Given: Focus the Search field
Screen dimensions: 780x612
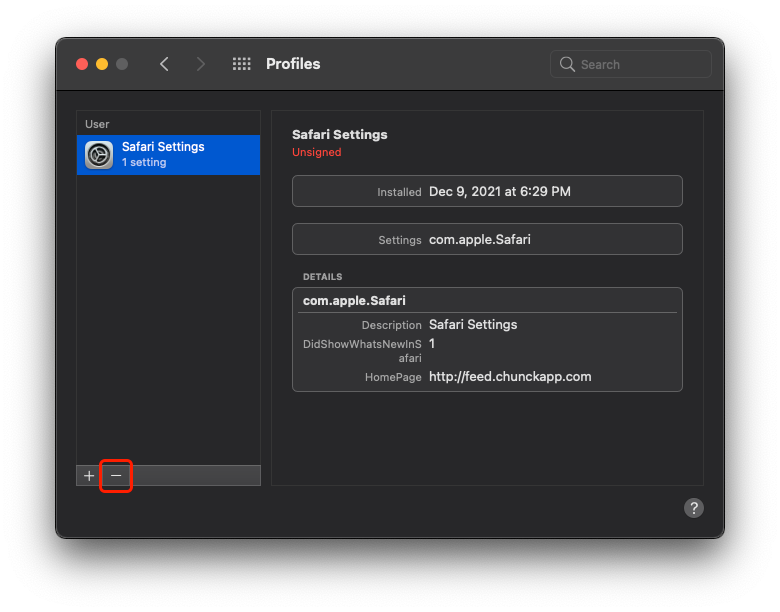Looking at the screenshot, I should (x=631, y=64).
